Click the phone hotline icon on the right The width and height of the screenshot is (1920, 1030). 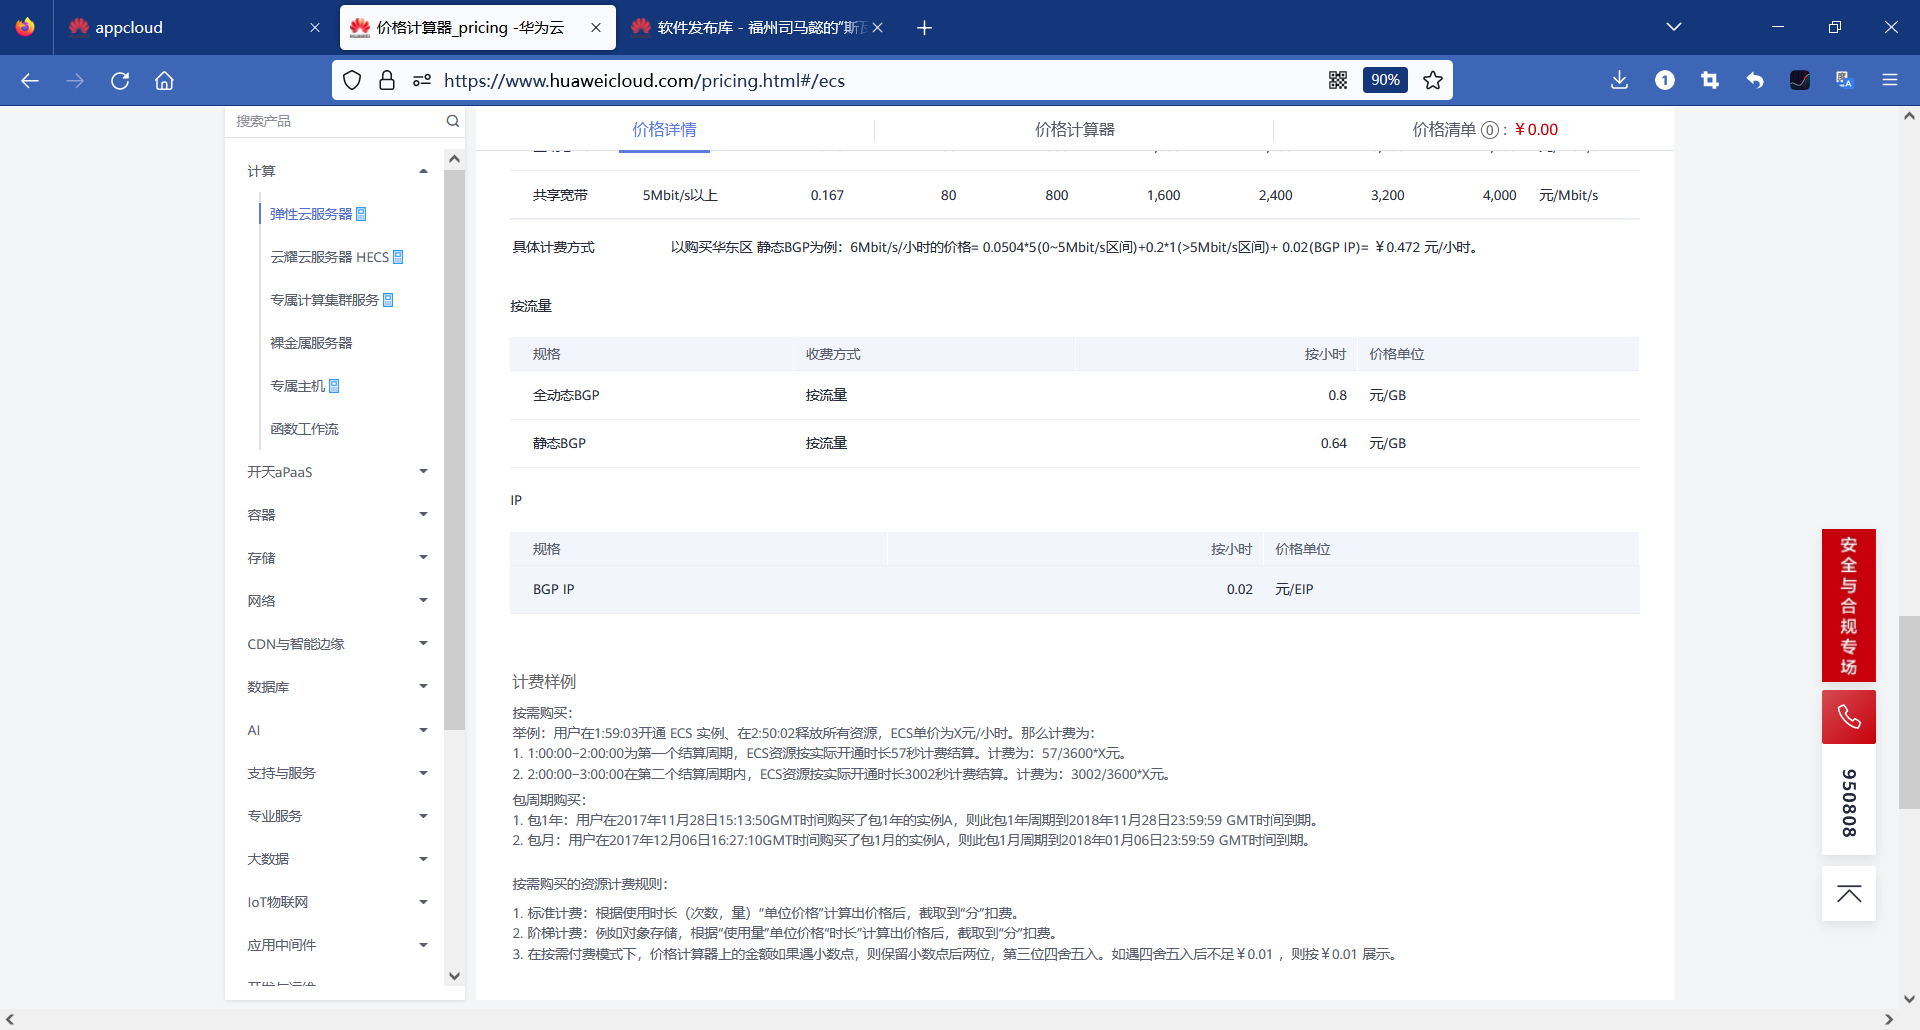pos(1849,717)
